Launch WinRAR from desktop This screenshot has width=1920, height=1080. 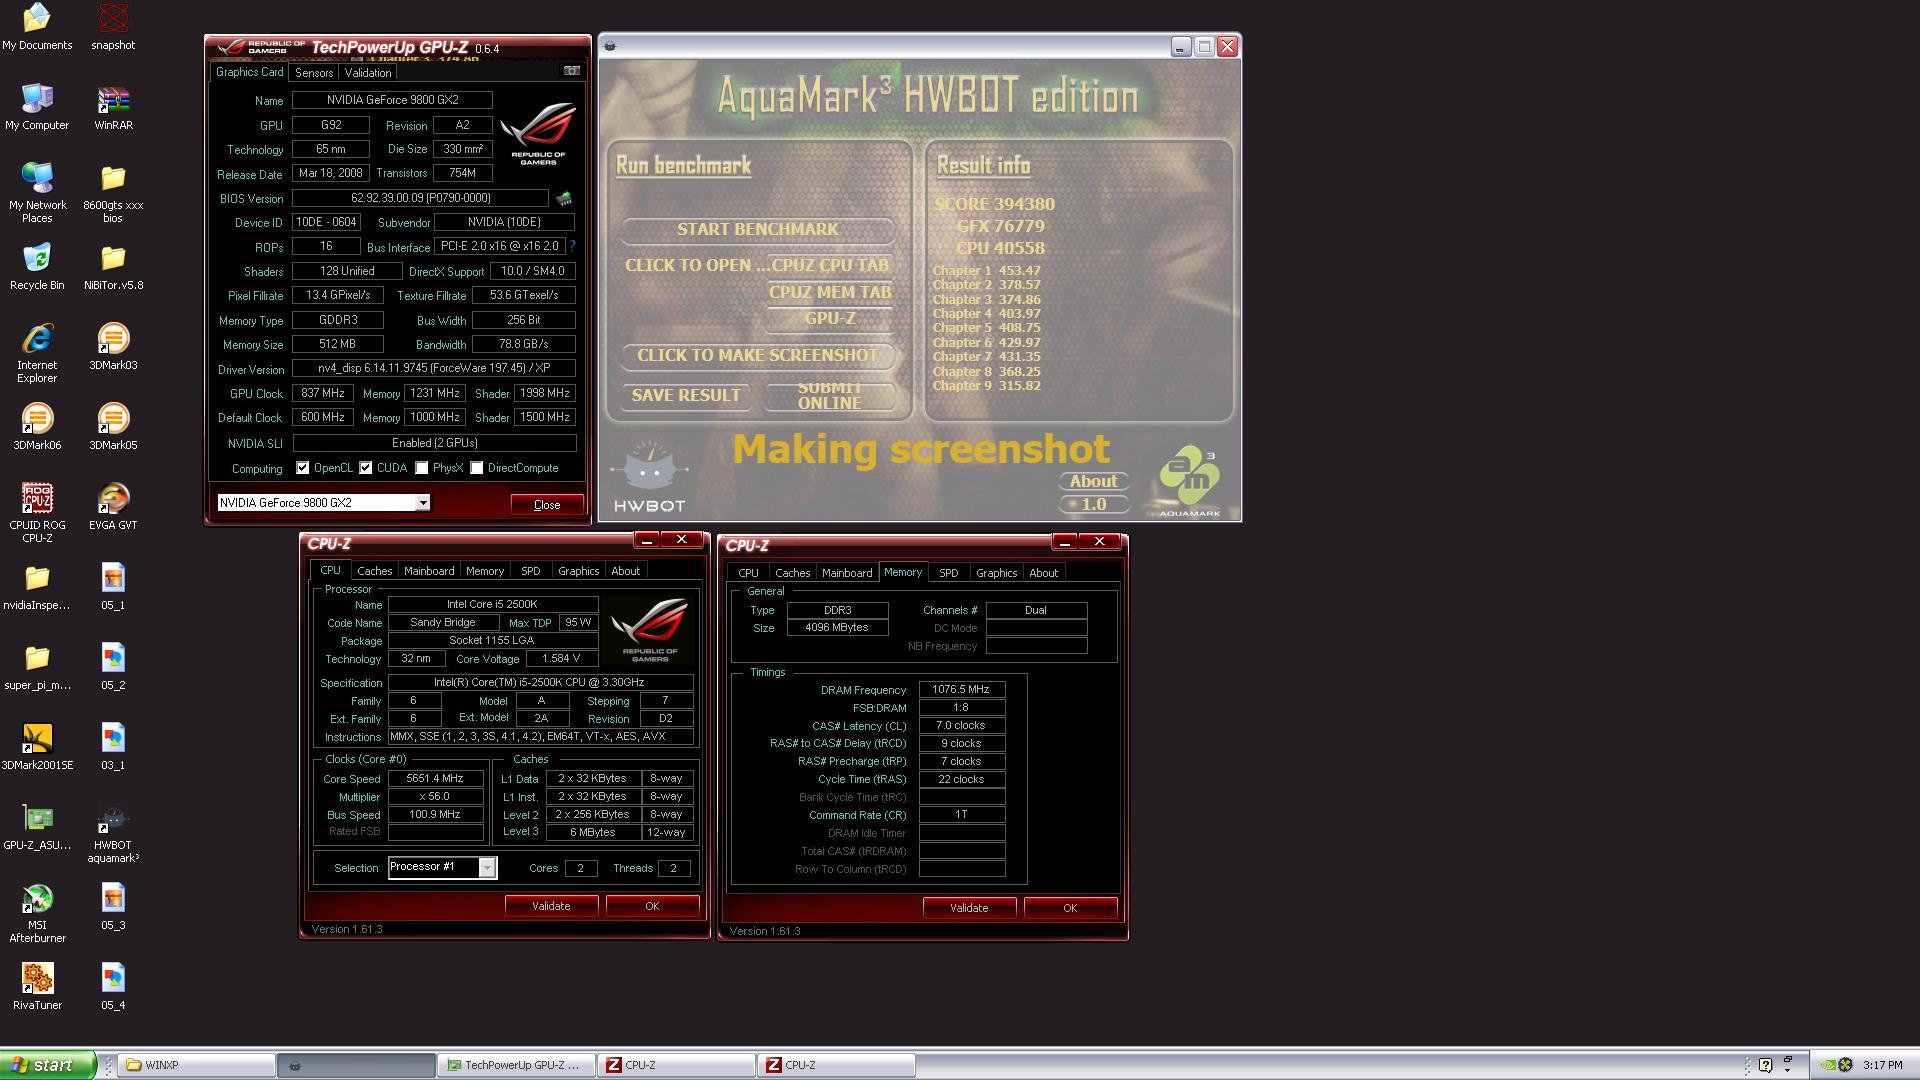[x=113, y=107]
